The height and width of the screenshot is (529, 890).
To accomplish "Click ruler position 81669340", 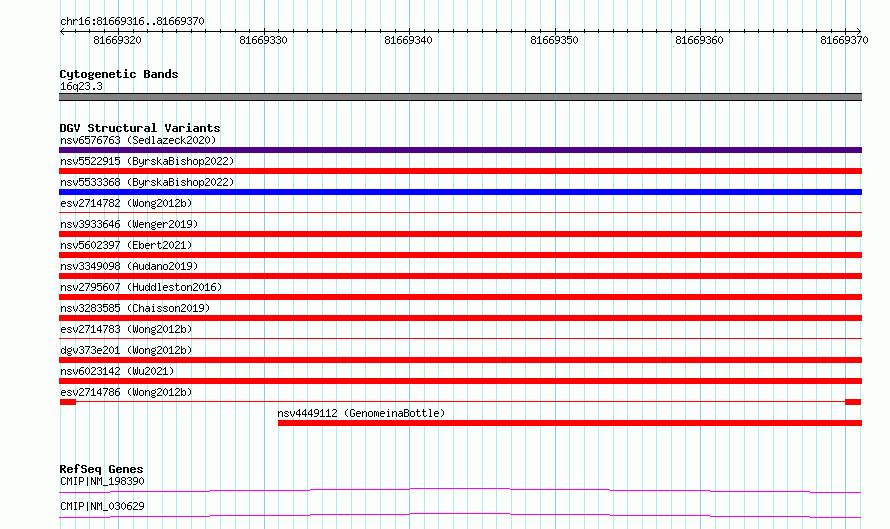I will coord(409,40).
